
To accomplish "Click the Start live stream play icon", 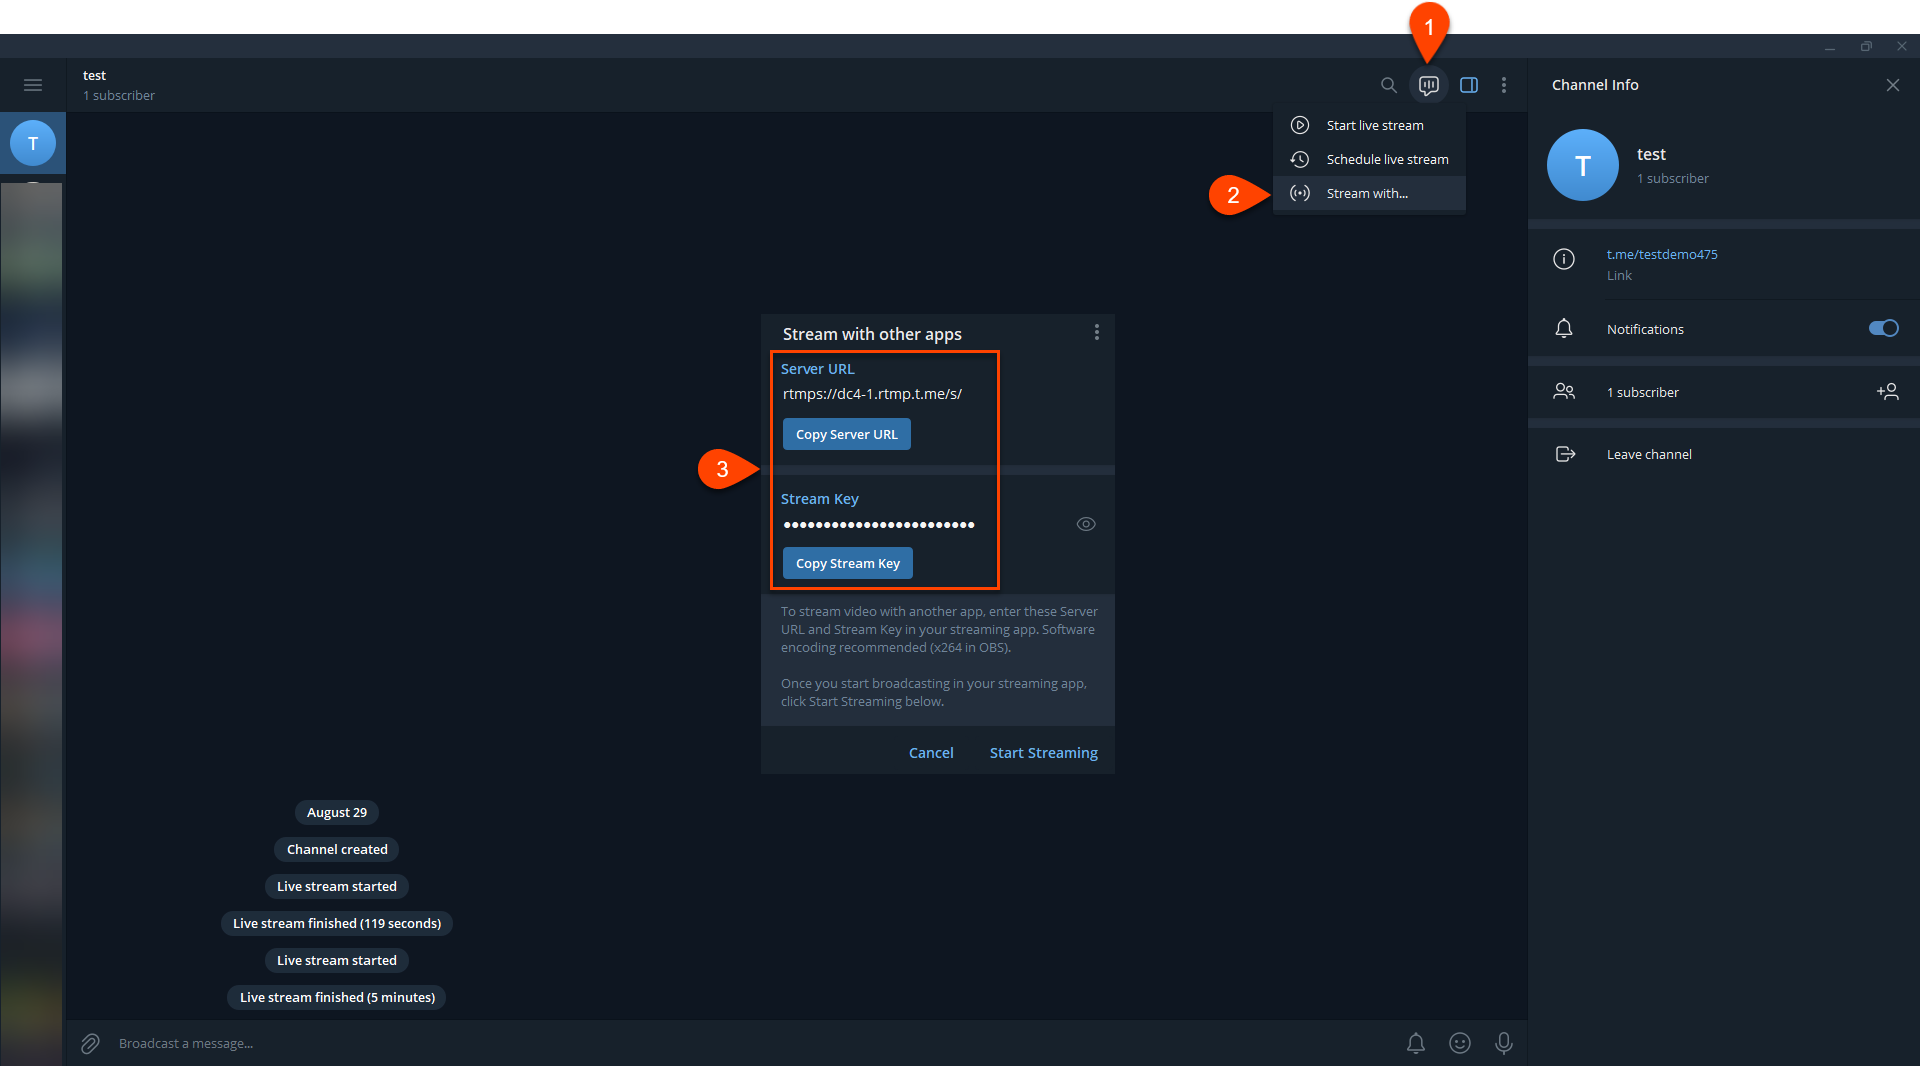I will tap(1300, 125).
